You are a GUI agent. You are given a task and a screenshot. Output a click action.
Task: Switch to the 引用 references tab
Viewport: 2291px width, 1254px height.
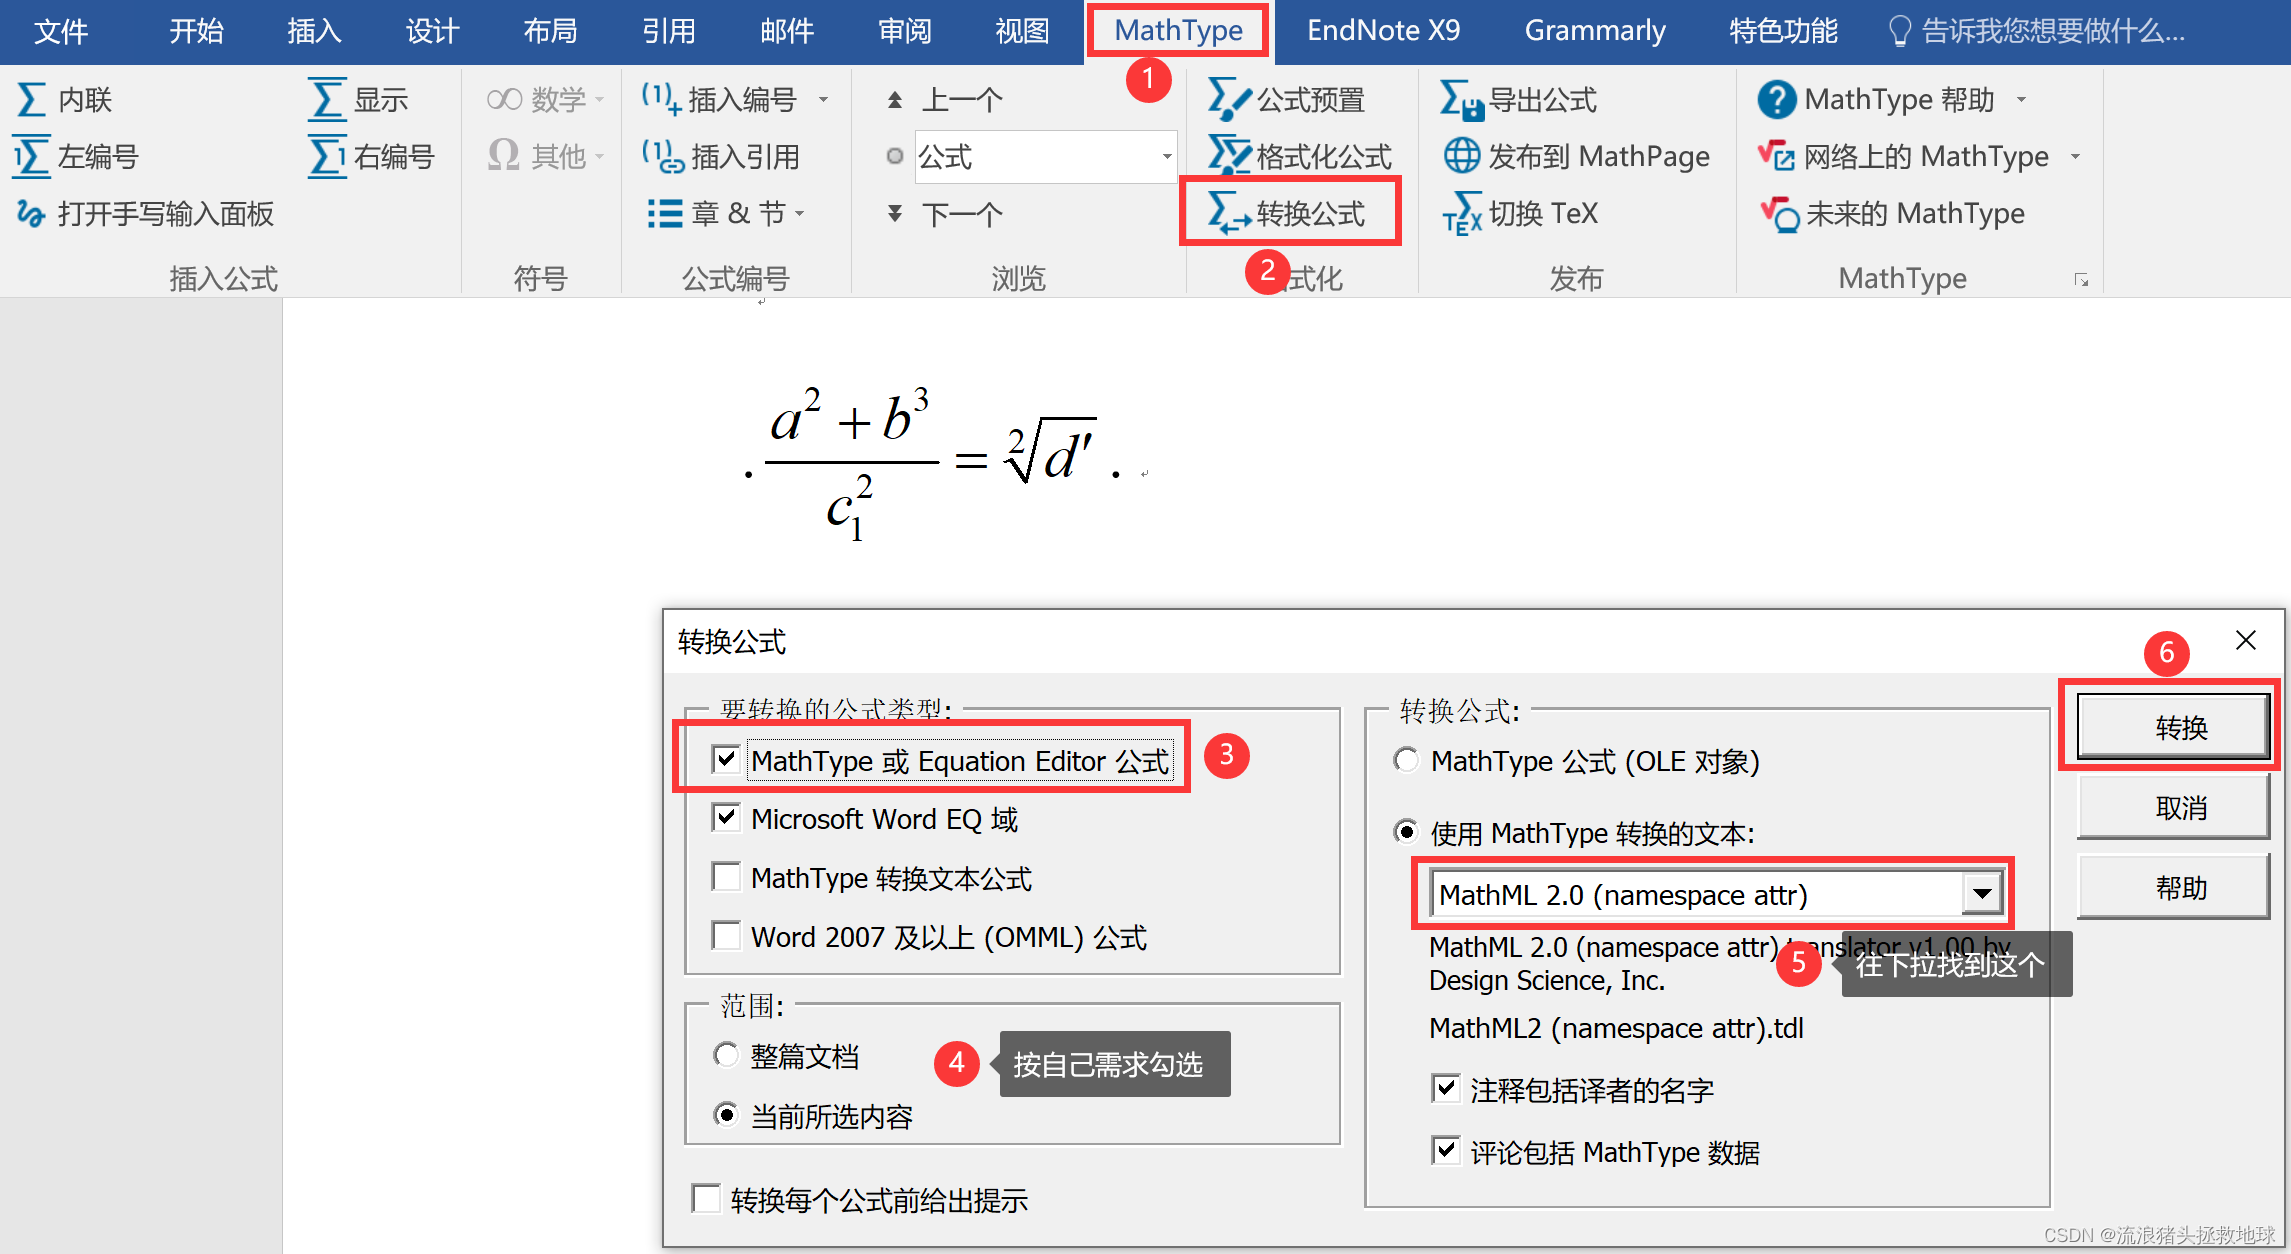coord(668,31)
